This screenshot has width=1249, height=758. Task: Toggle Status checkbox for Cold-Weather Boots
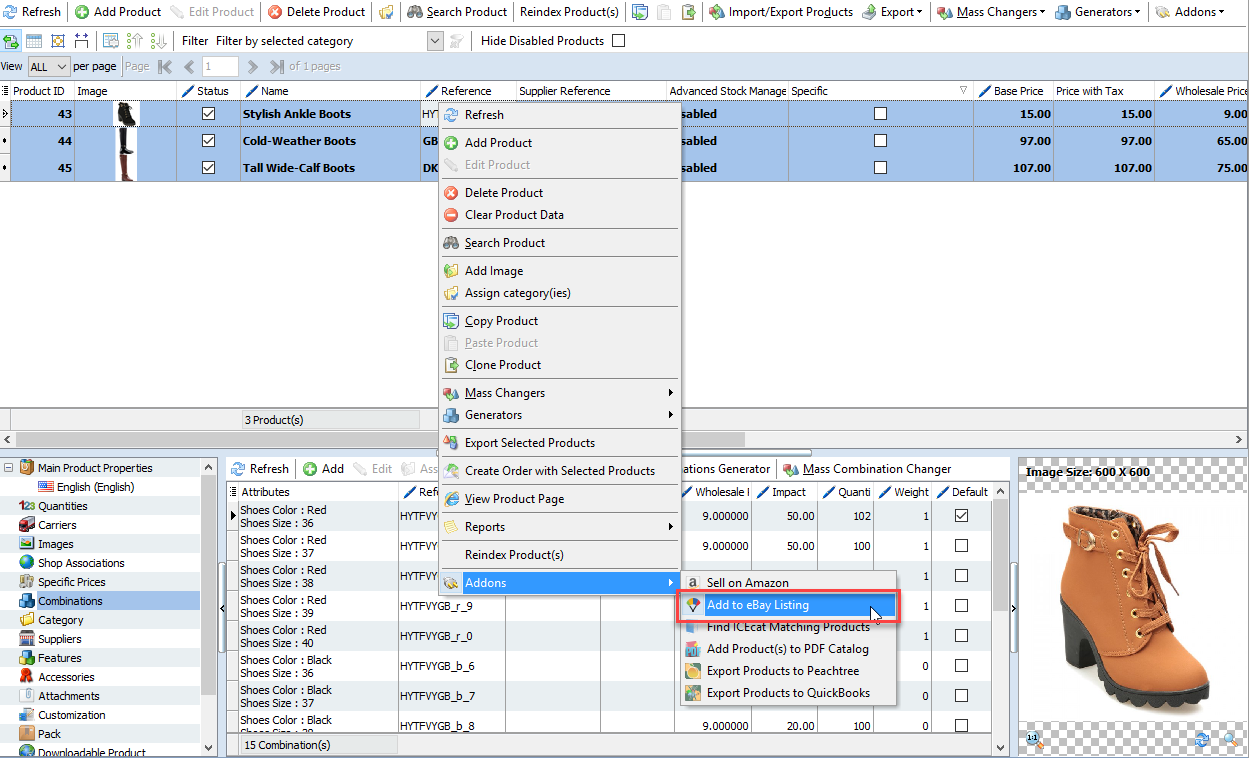point(208,141)
